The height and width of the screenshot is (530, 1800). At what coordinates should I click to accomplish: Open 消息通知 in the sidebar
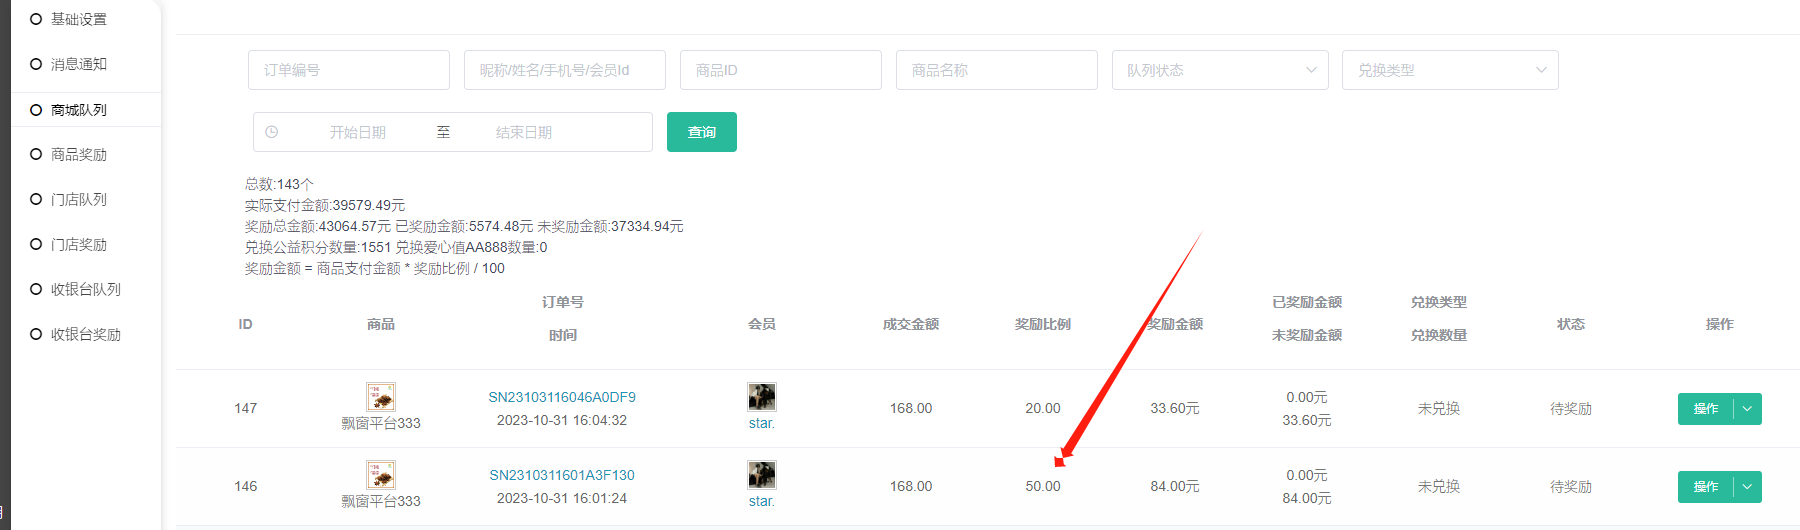pyautogui.click(x=79, y=64)
